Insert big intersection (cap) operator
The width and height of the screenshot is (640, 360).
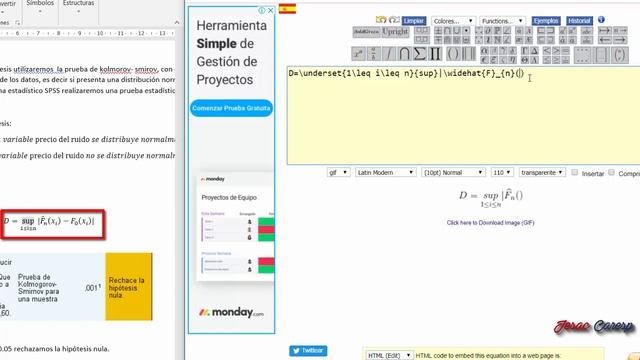point(404,54)
